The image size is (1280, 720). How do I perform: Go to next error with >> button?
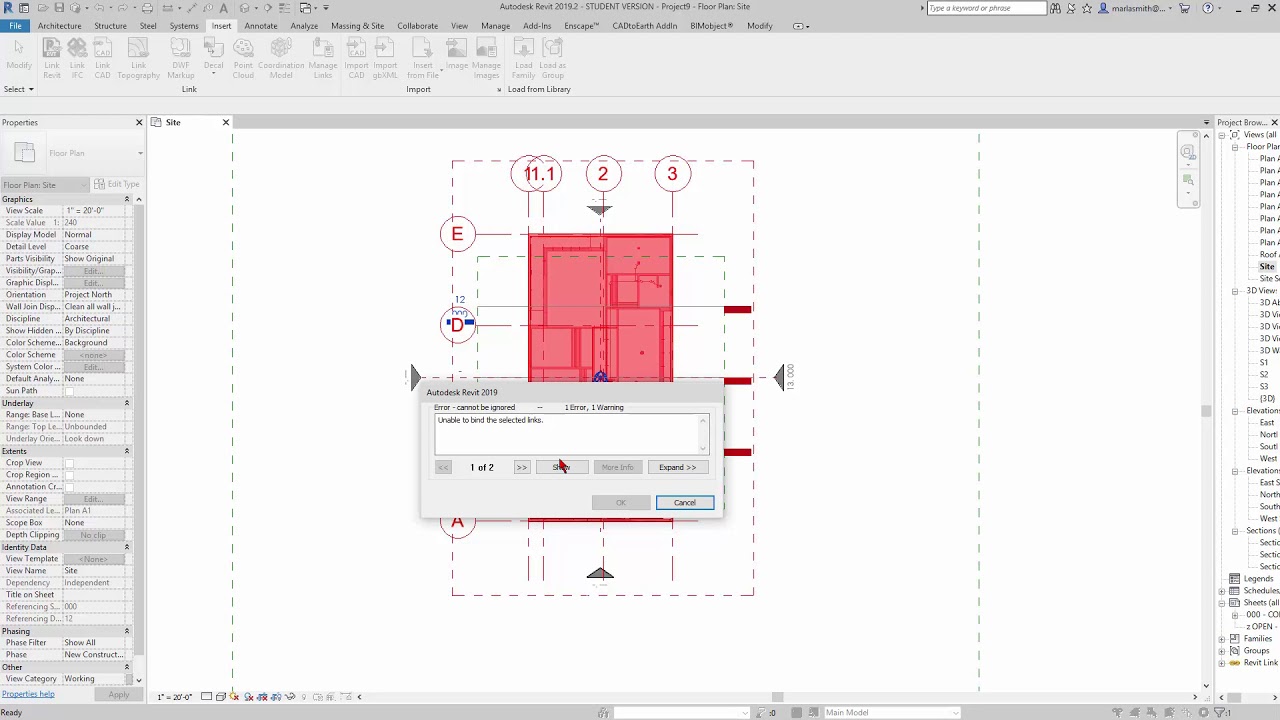click(521, 467)
